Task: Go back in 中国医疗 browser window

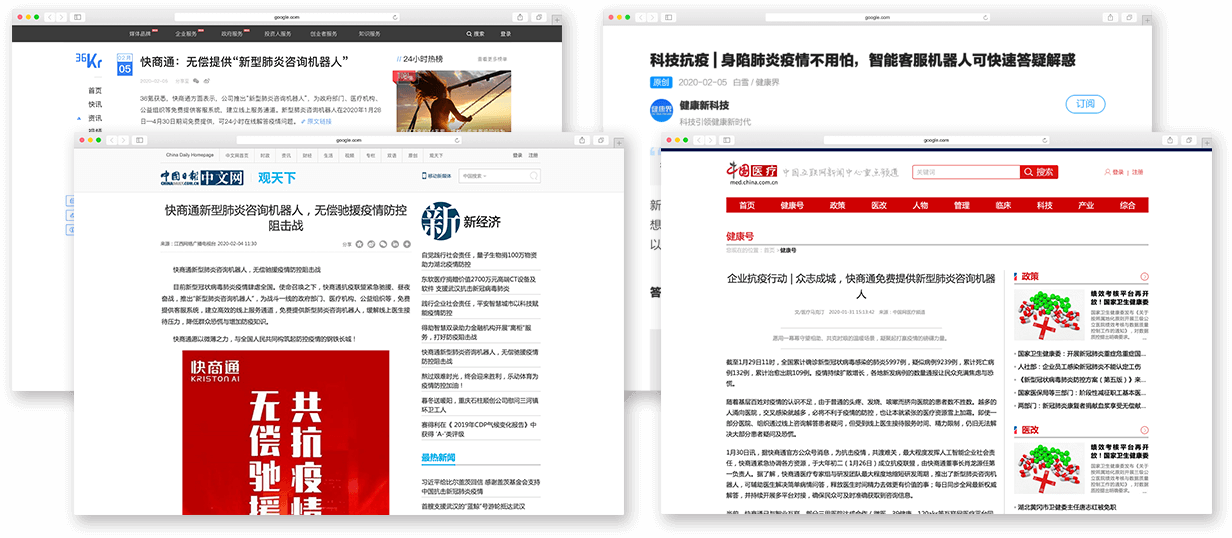Action: click(698, 140)
